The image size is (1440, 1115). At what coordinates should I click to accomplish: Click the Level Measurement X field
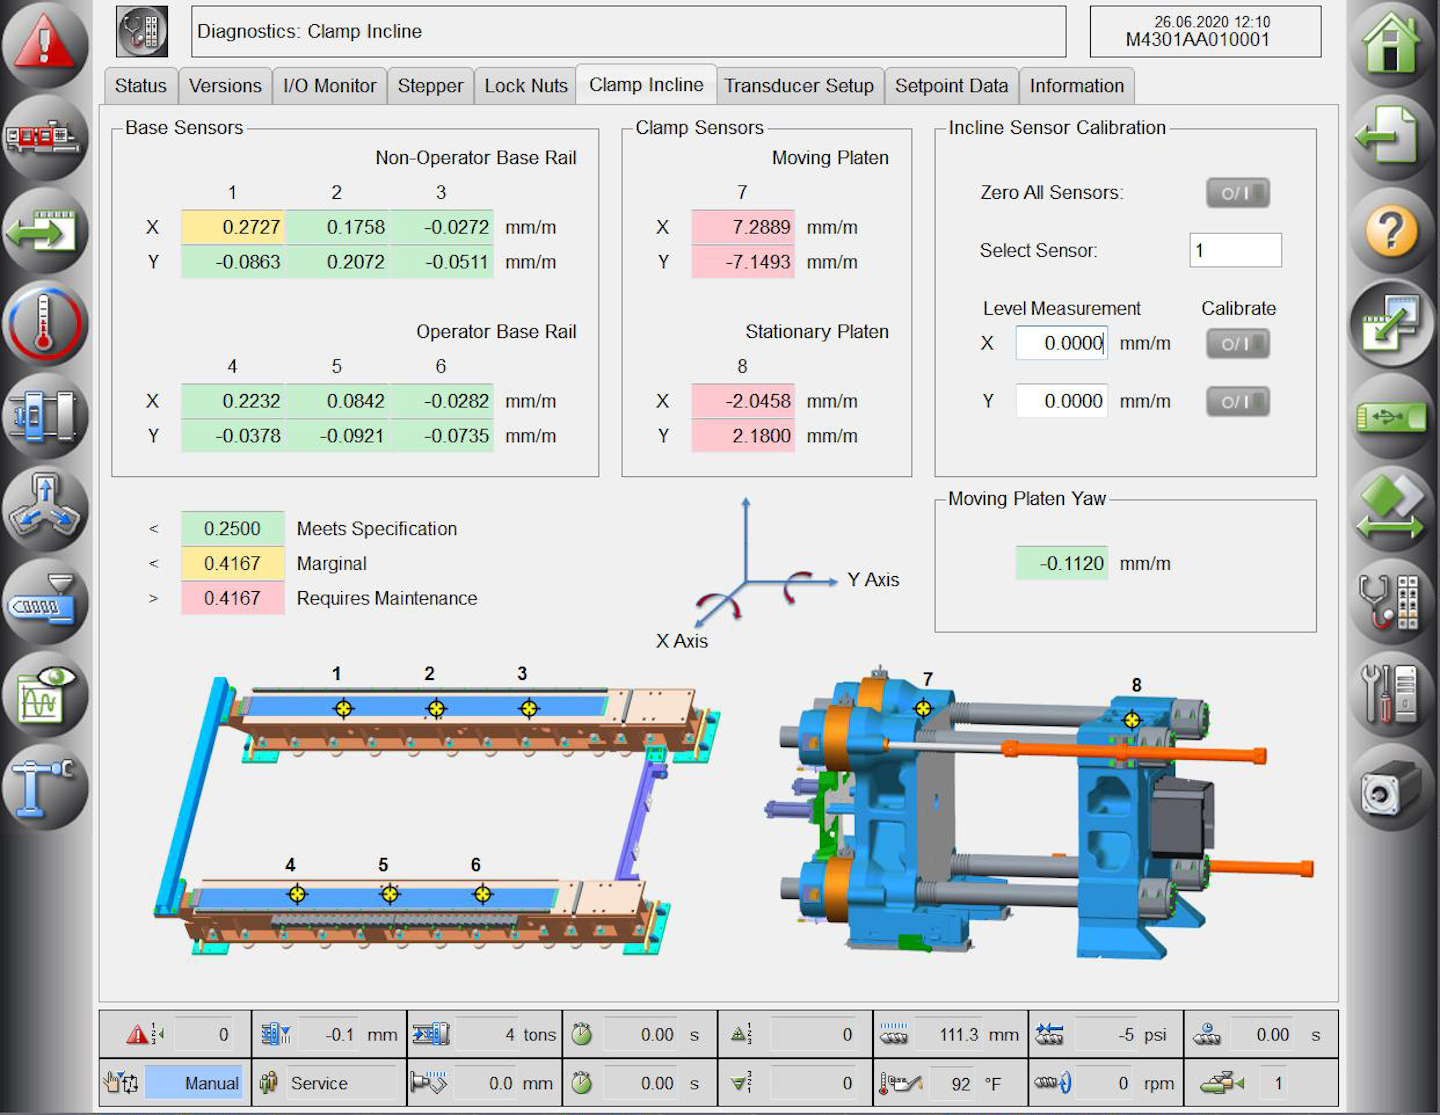coord(1061,343)
